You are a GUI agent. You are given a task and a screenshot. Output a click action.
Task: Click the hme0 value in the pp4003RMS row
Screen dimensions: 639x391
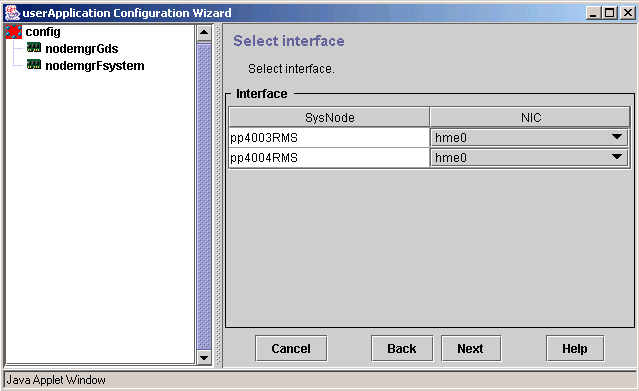451,138
